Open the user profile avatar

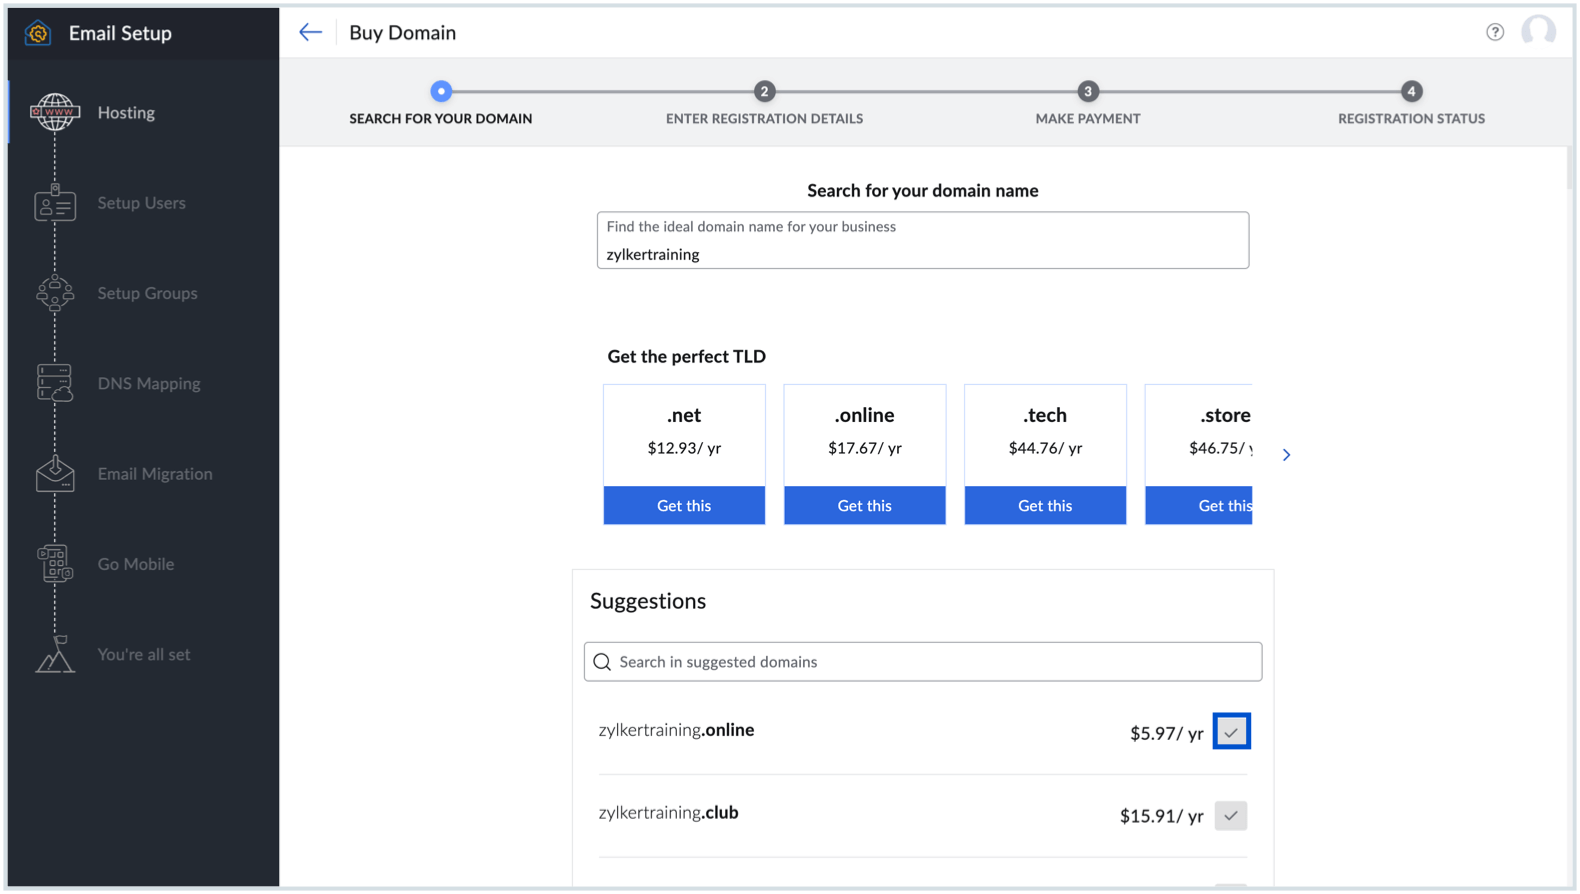coord(1538,32)
